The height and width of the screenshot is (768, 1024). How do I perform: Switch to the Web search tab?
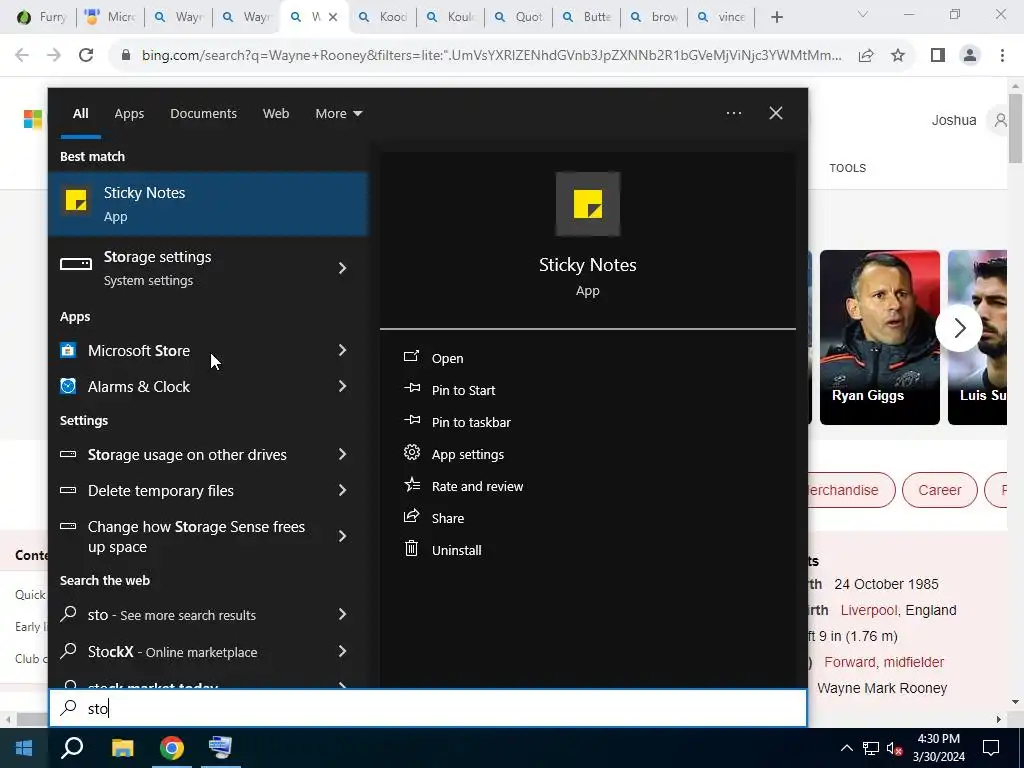click(276, 114)
